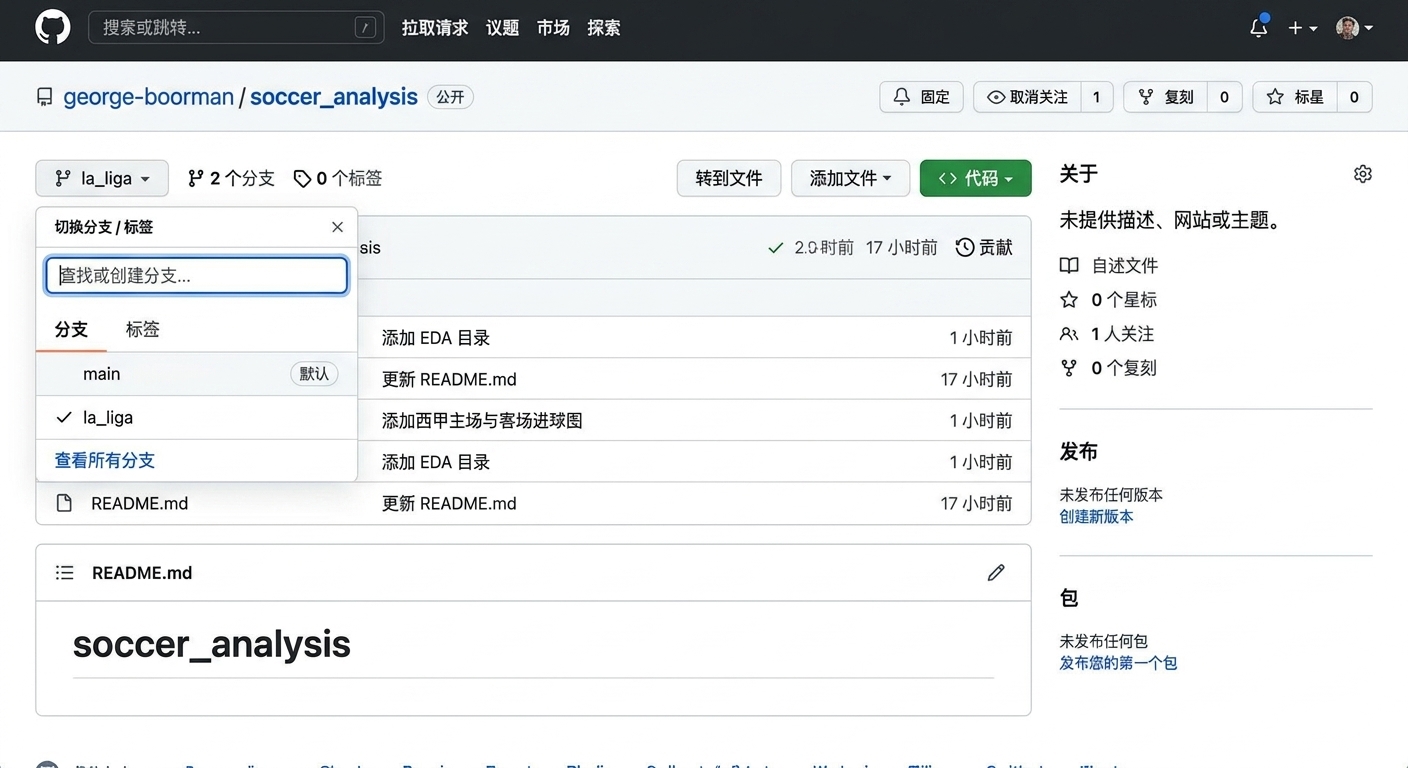1408x768 pixels.
Task: Select the main branch
Action: (197, 374)
